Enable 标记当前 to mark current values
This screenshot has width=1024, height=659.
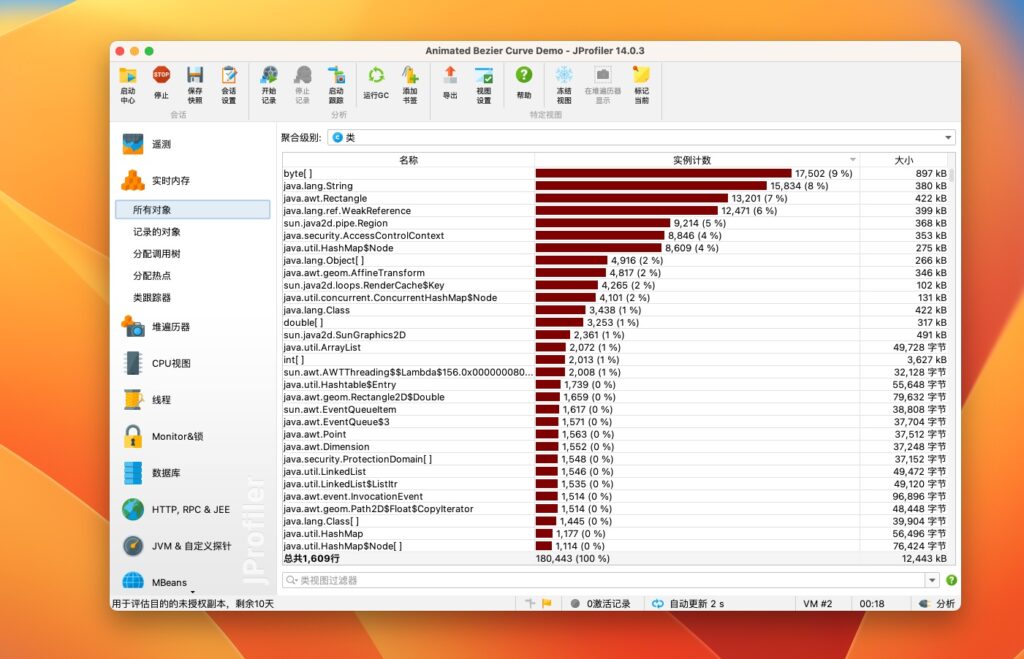pos(641,80)
